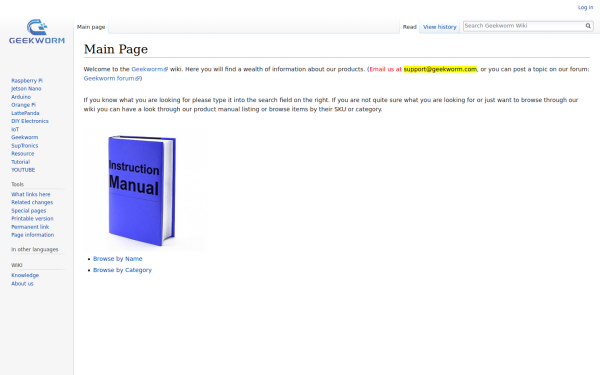The width and height of the screenshot is (600, 375).
Task: Open SupTronics sidebar link
Action: [x=24, y=146]
